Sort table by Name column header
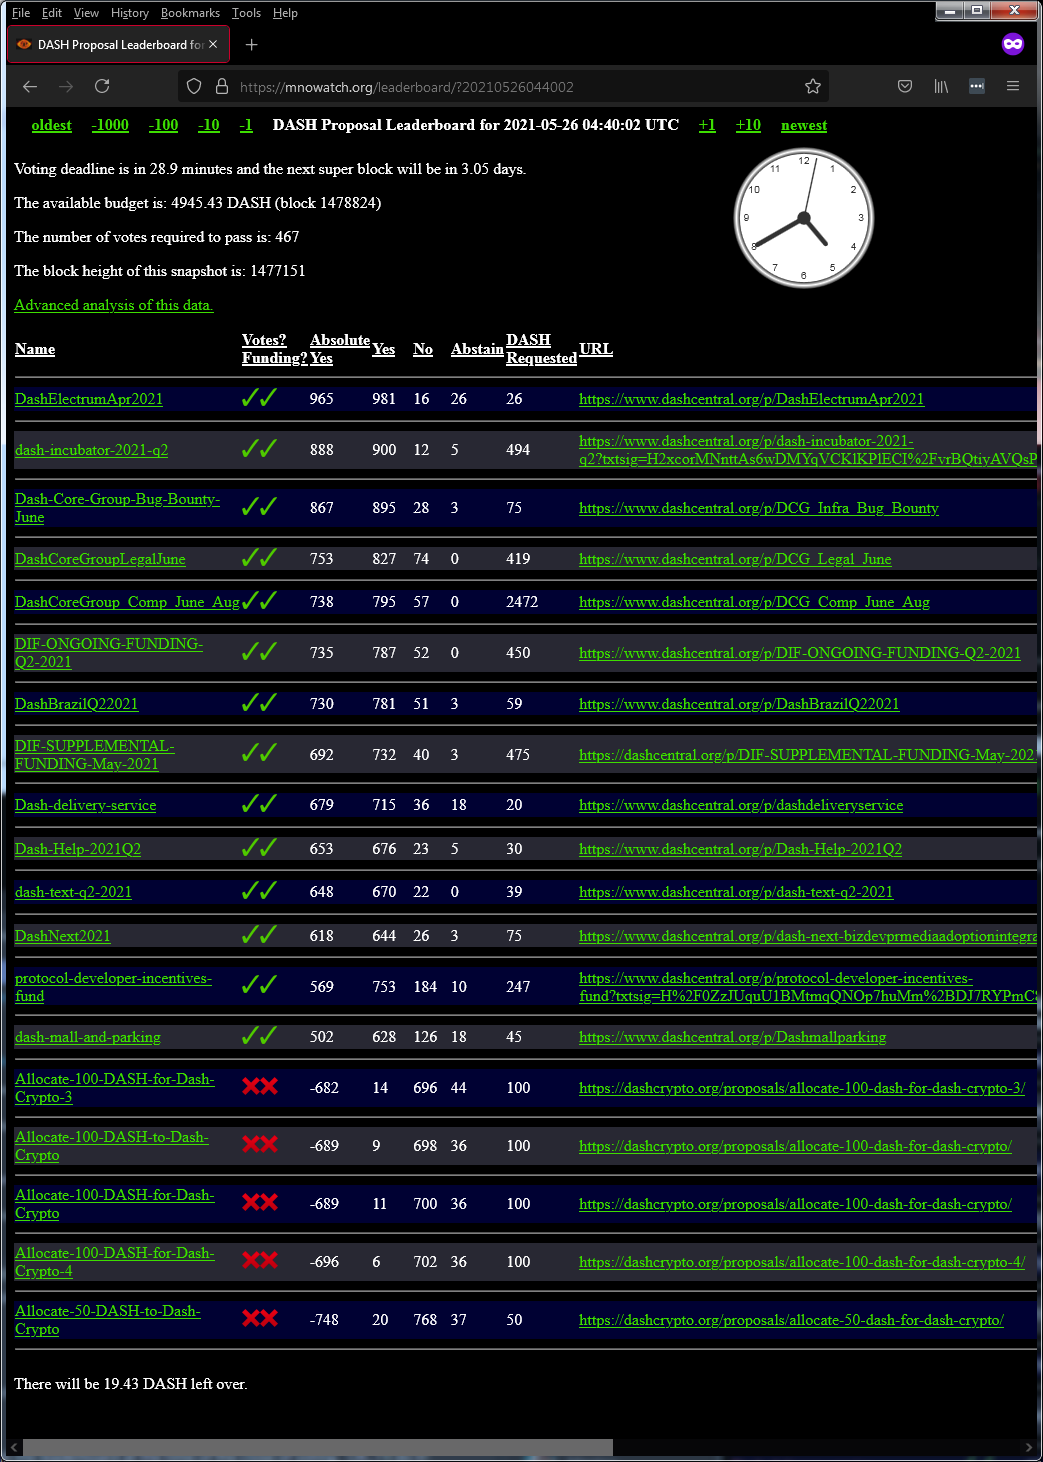The image size is (1043, 1462). (x=35, y=349)
